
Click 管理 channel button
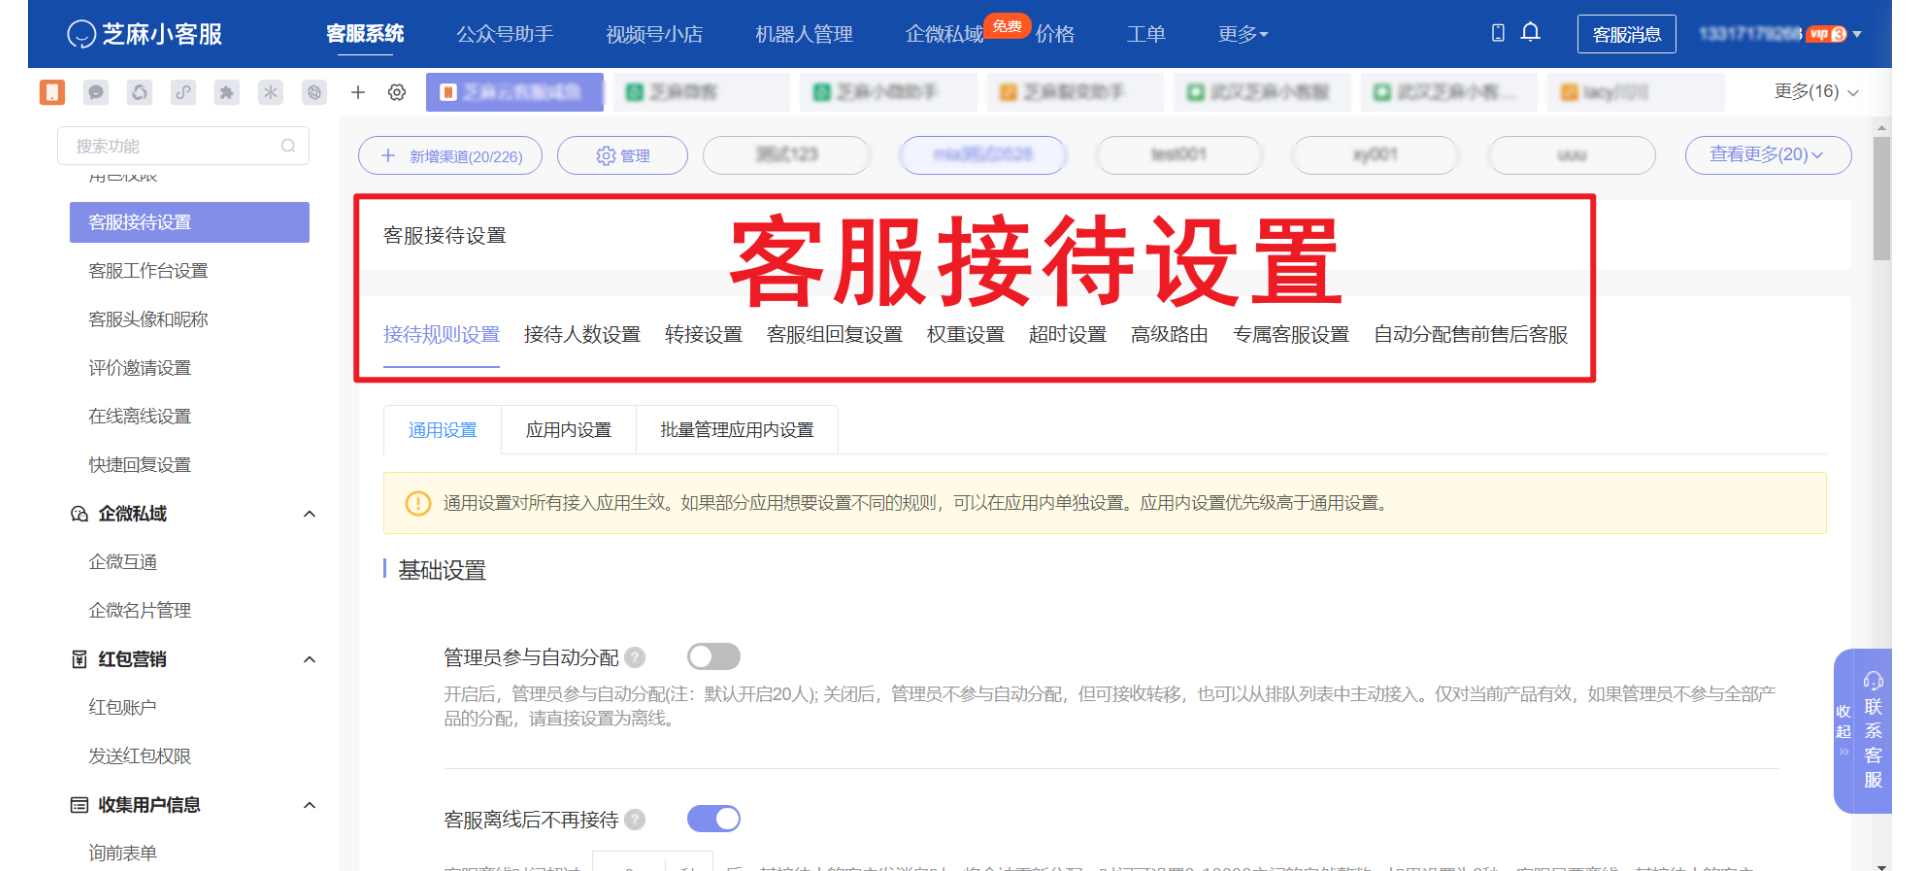point(622,156)
